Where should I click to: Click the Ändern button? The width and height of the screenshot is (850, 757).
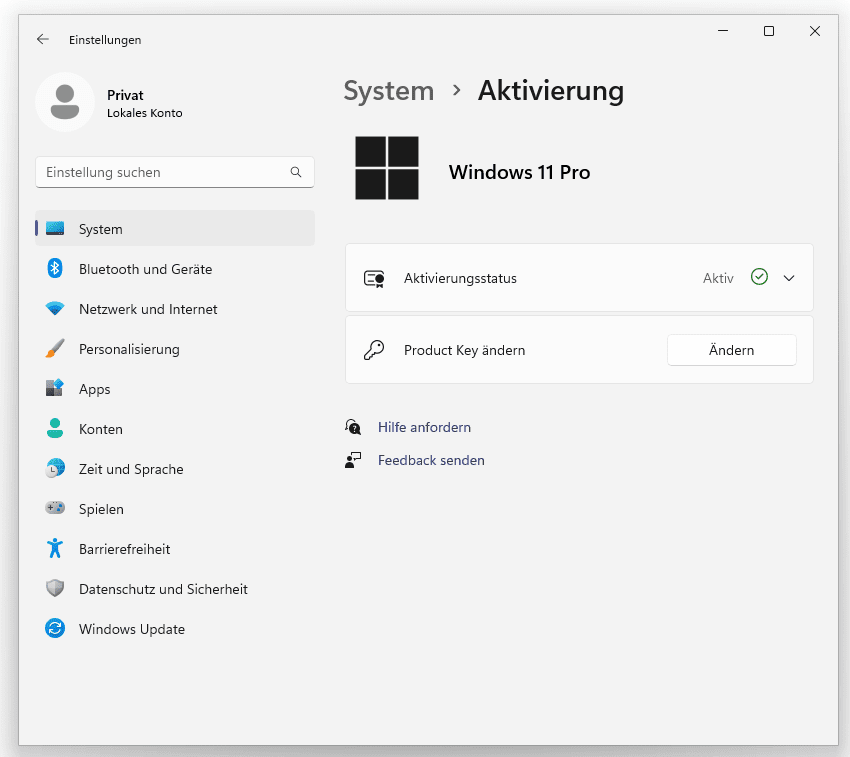pyautogui.click(x=732, y=350)
